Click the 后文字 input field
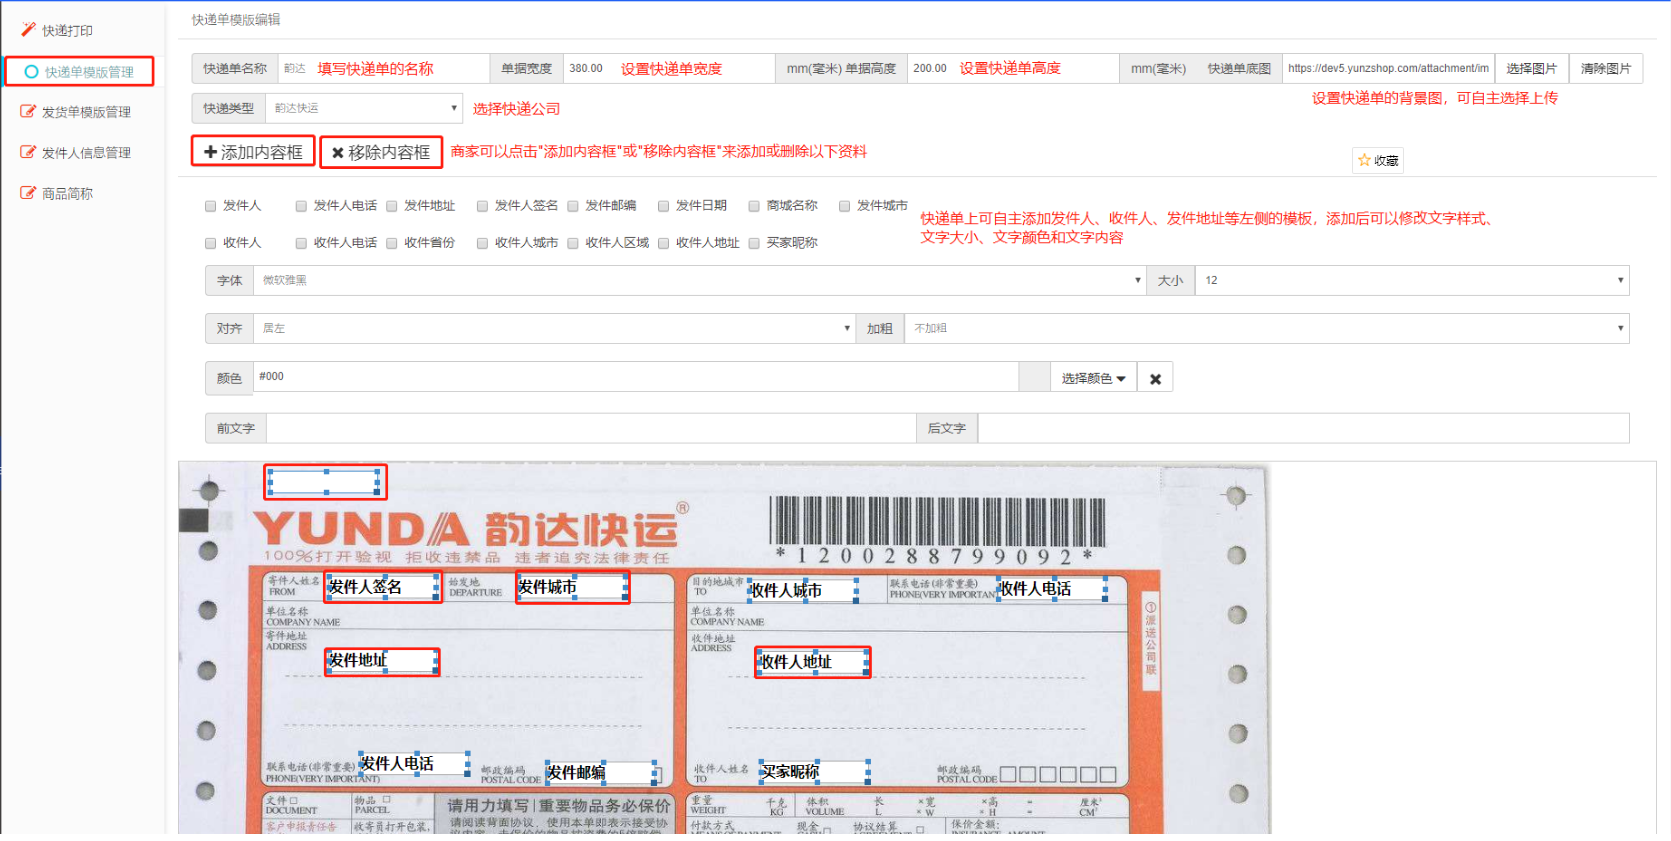 tap(1303, 428)
